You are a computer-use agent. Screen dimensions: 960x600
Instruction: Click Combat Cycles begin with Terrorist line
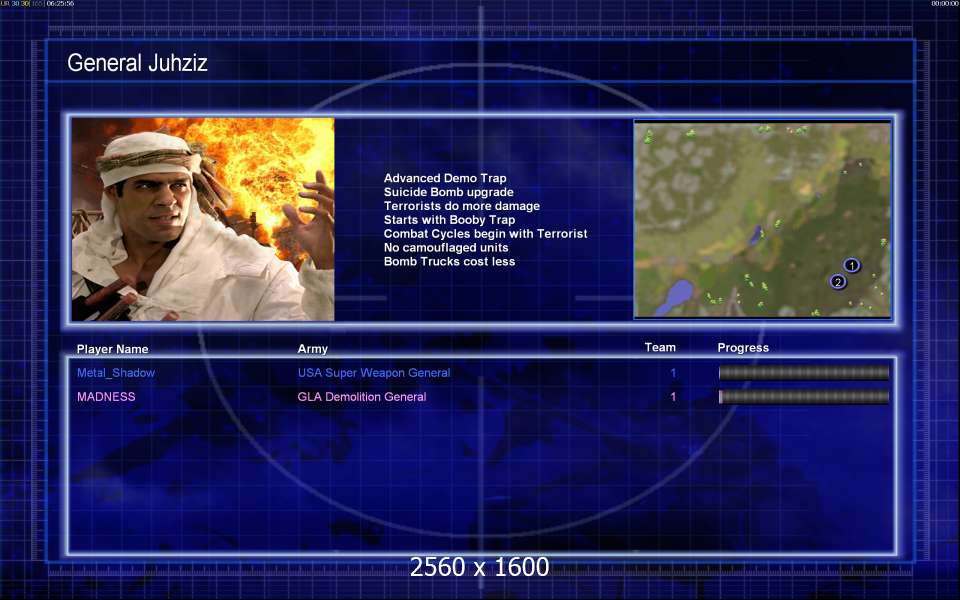pyautogui.click(x=485, y=234)
